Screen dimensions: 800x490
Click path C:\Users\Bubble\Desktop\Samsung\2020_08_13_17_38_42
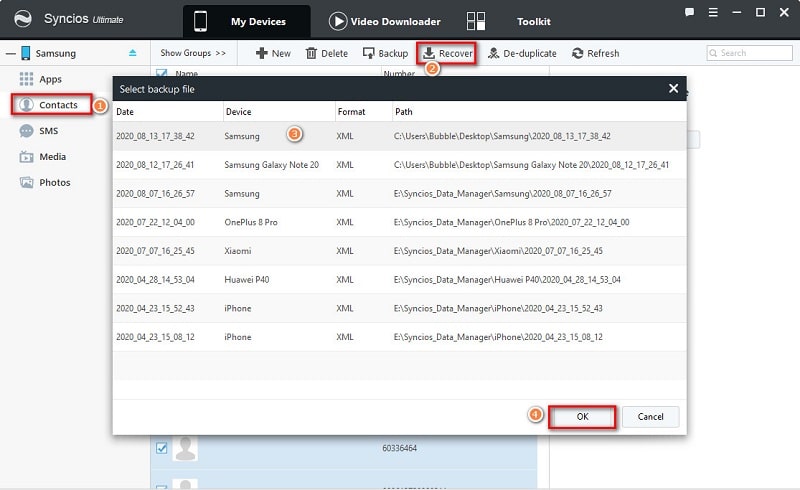coord(502,136)
